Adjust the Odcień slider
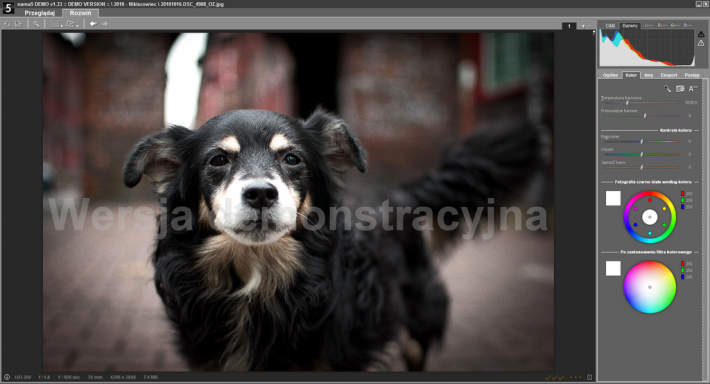The width and height of the screenshot is (710, 384). [642, 154]
